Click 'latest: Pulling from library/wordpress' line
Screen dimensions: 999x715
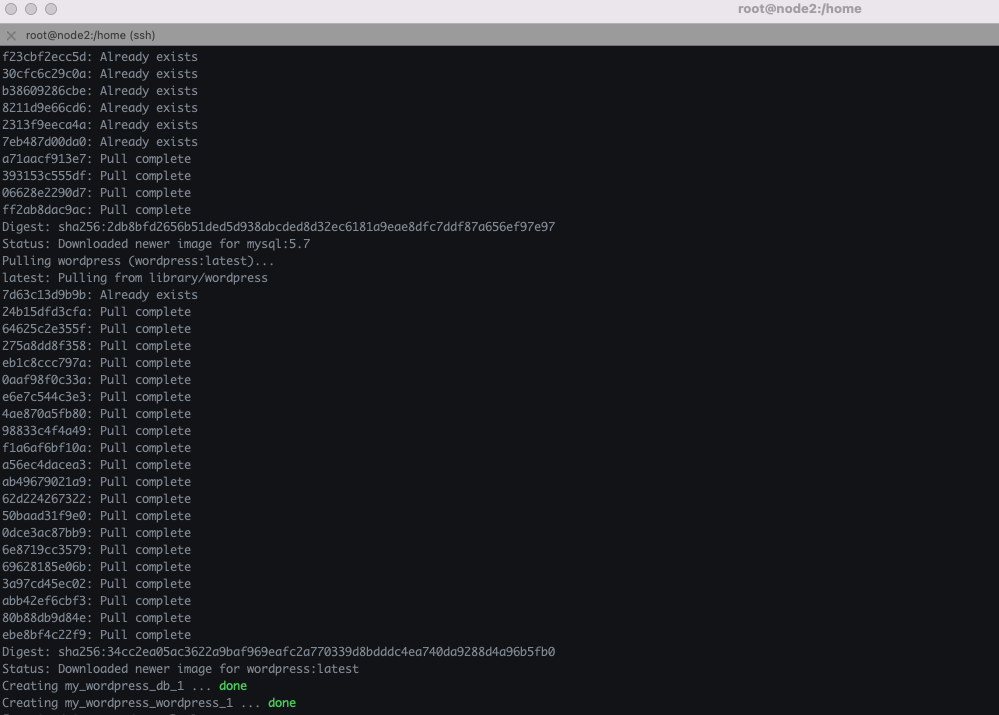135,278
